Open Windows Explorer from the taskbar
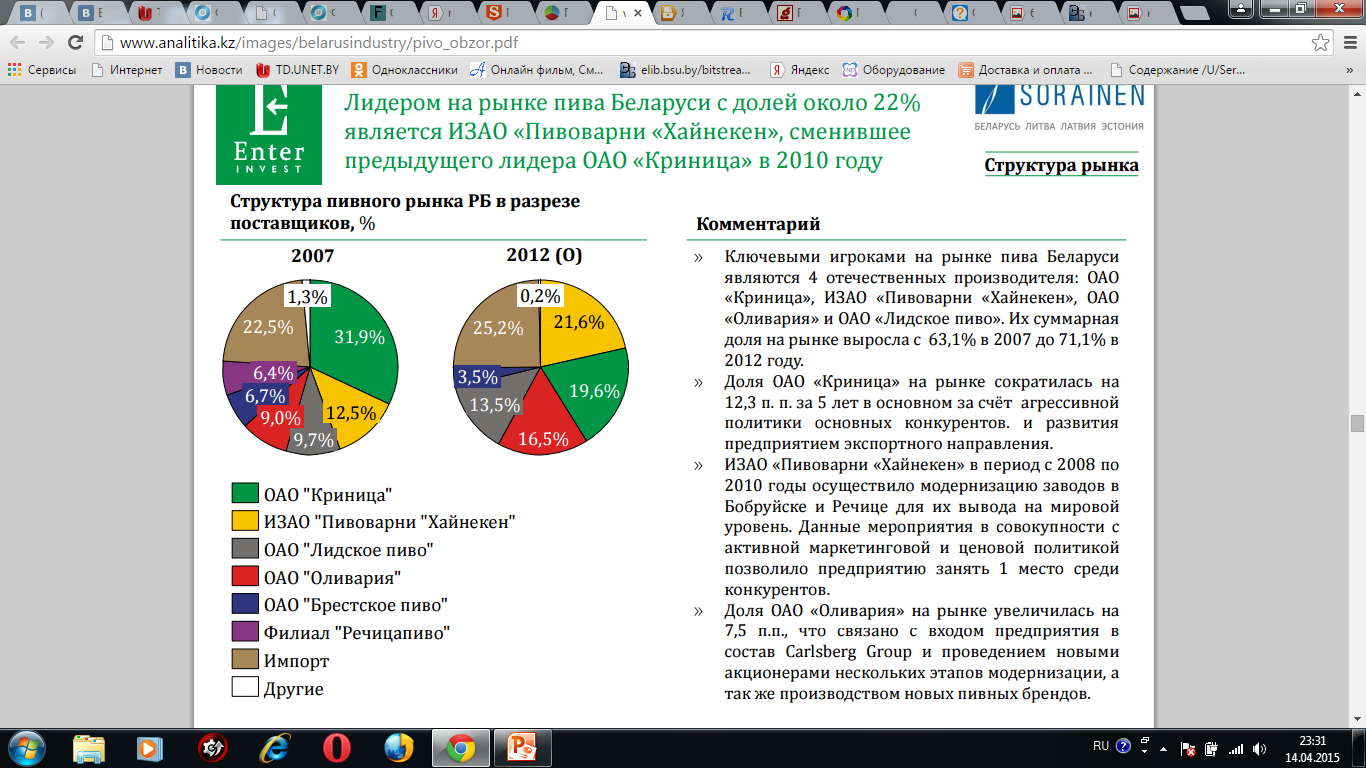This screenshot has height=768, width=1366. pyautogui.click(x=89, y=747)
